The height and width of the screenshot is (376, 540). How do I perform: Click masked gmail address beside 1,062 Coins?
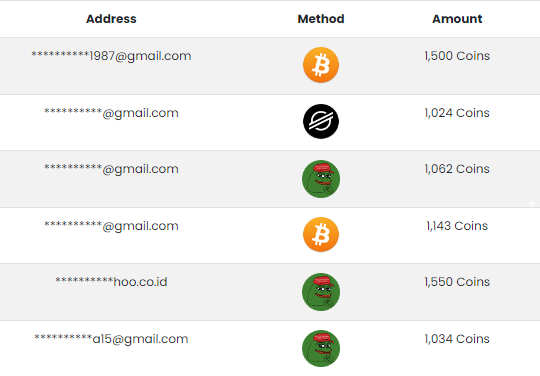[x=111, y=169]
